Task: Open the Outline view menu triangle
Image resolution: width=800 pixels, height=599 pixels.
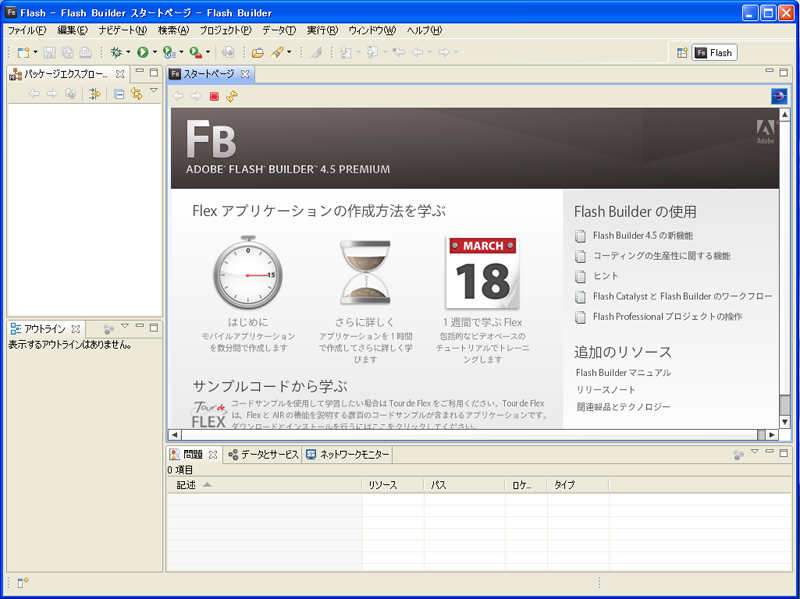Action: (x=125, y=326)
